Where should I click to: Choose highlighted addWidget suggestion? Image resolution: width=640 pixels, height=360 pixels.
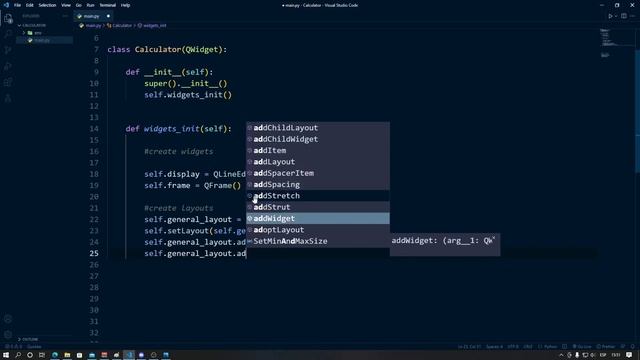pos(318,218)
